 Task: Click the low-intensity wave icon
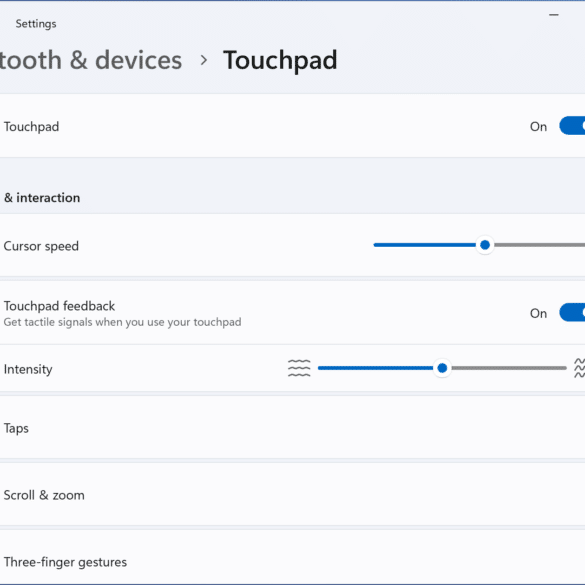299,368
